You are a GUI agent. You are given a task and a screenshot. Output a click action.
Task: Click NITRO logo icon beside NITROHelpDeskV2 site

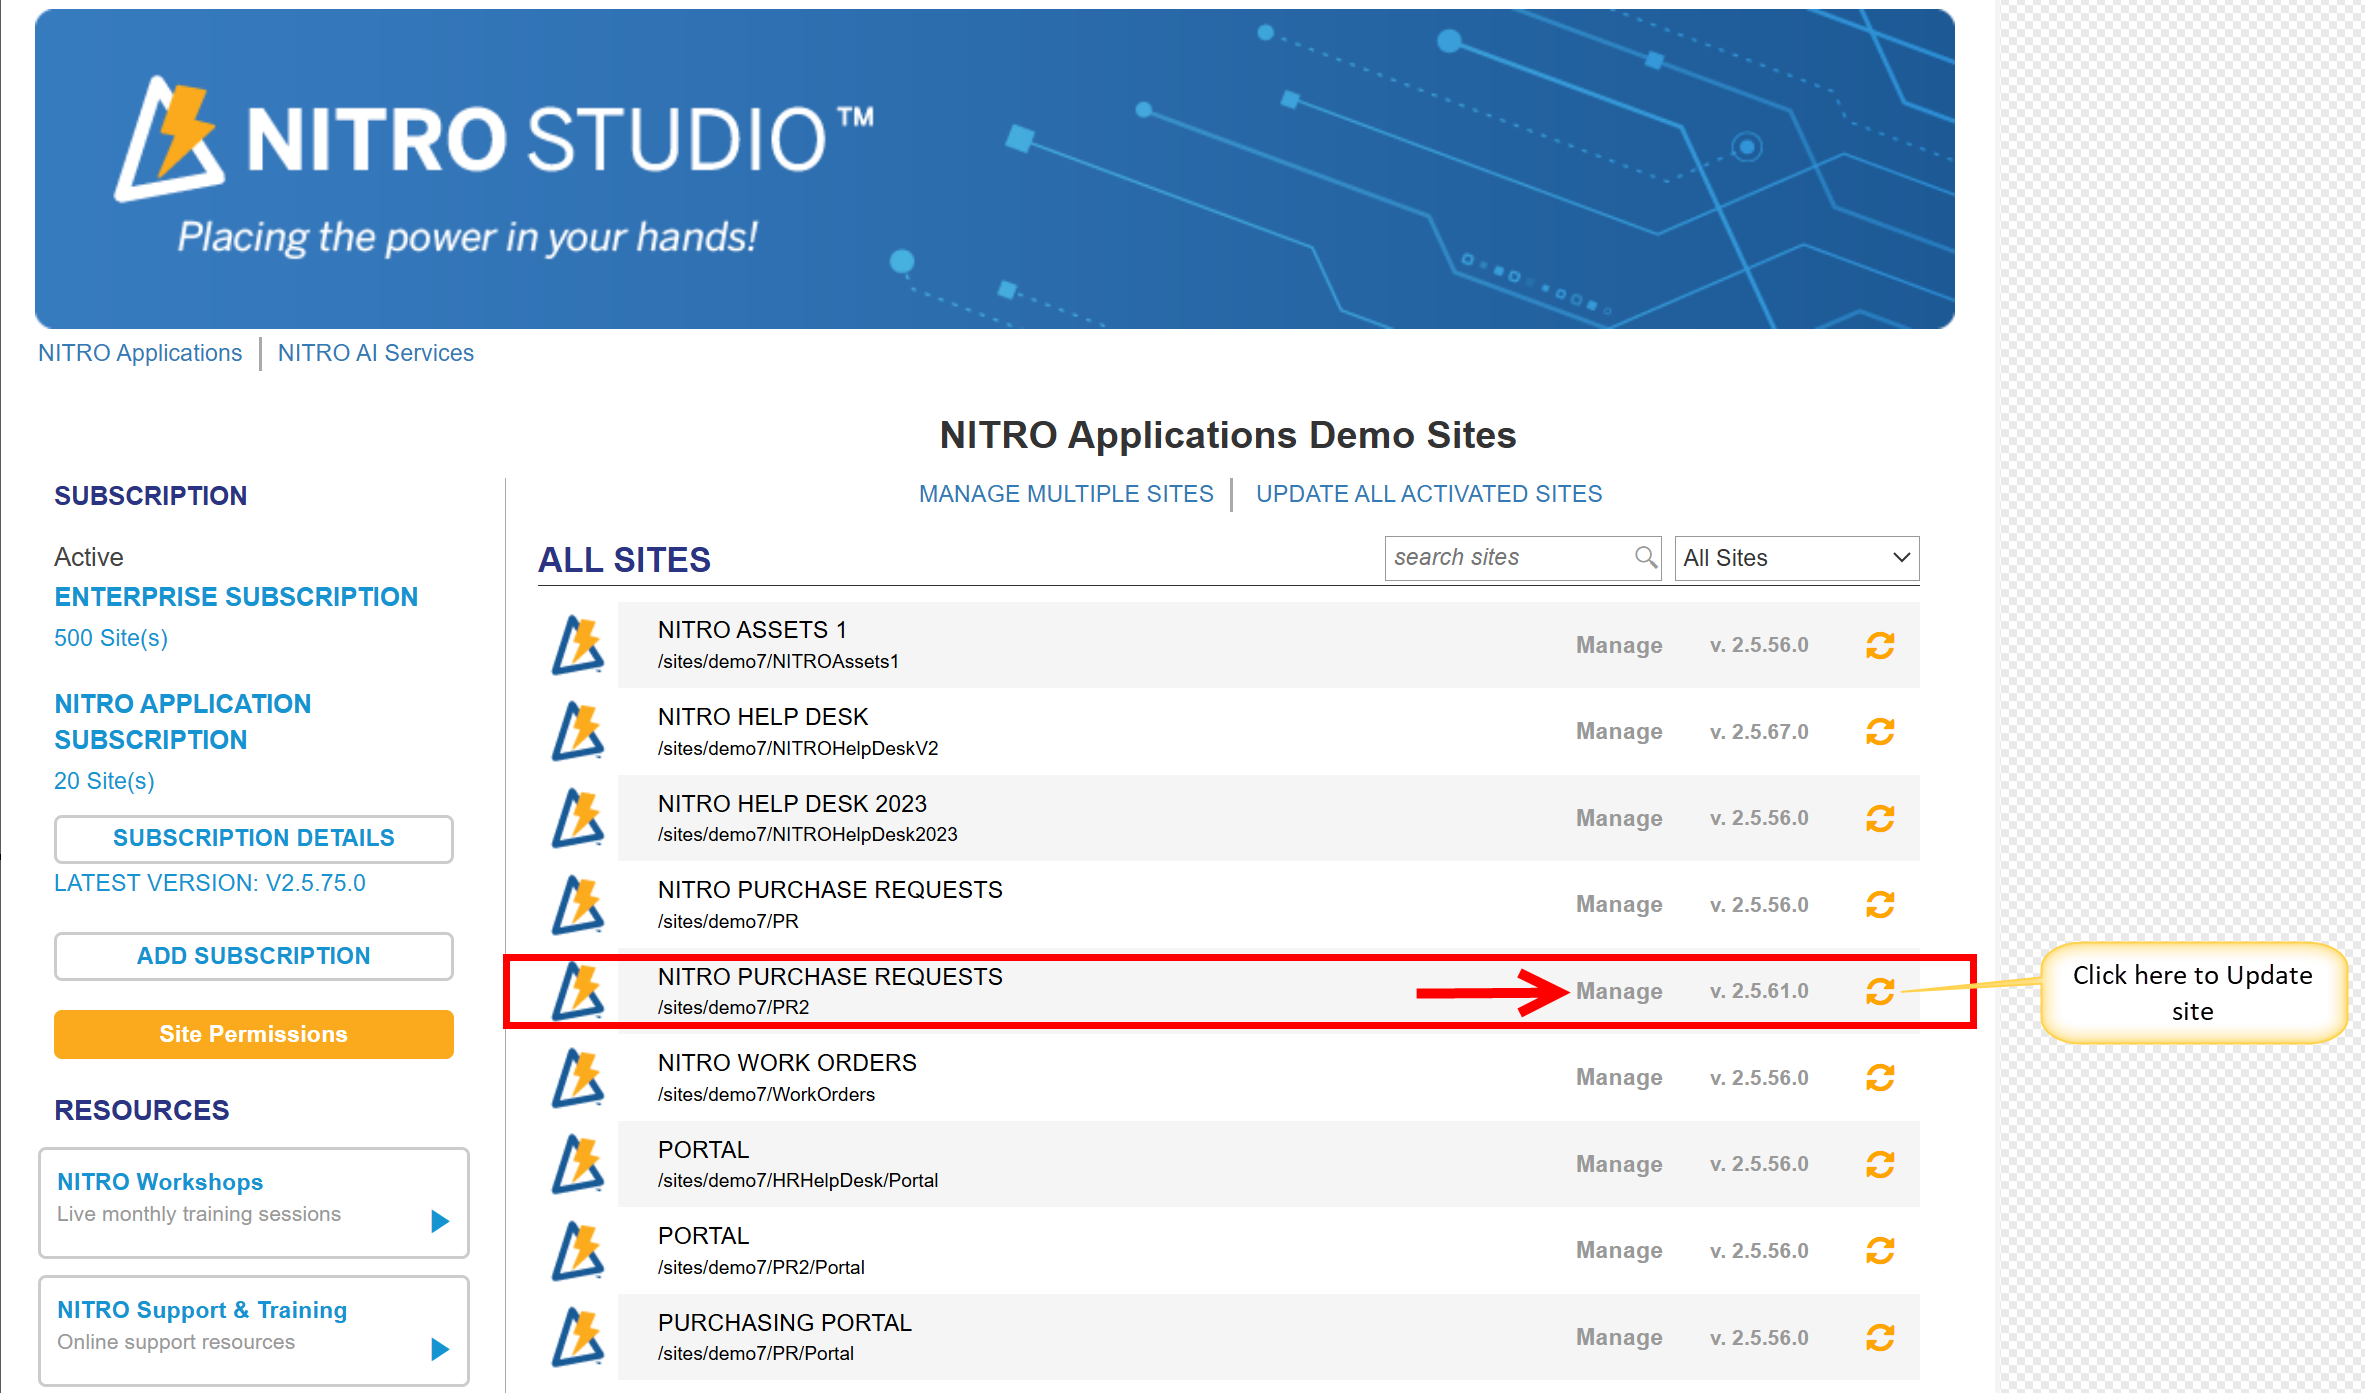coord(578,732)
